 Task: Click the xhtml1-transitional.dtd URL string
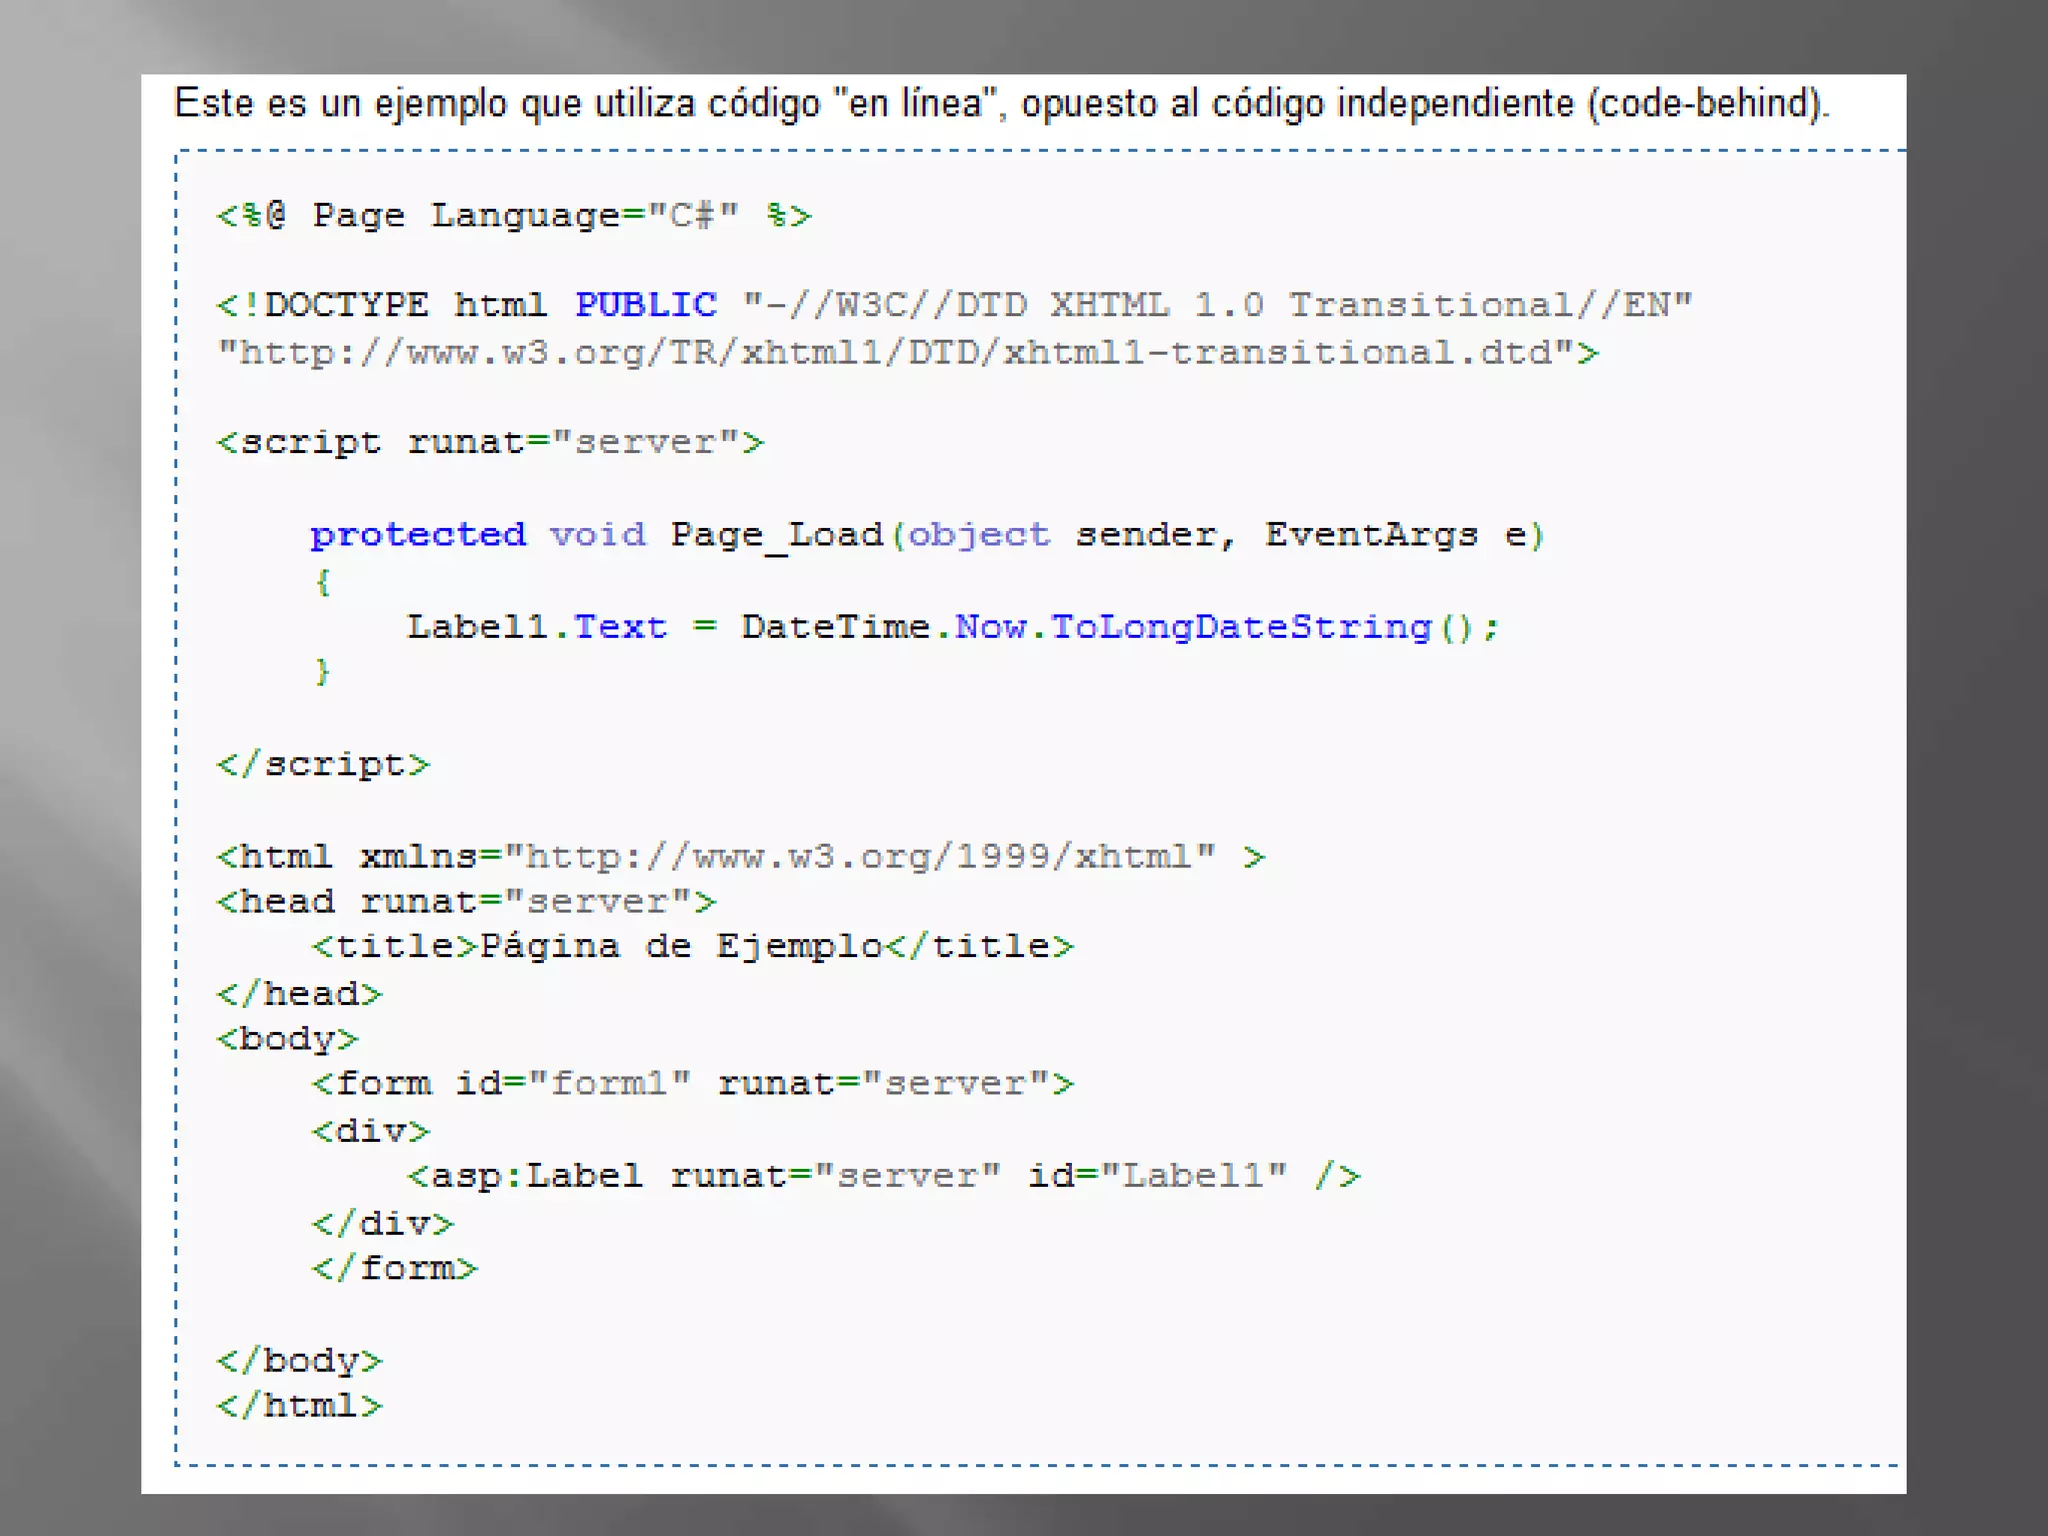(897, 353)
